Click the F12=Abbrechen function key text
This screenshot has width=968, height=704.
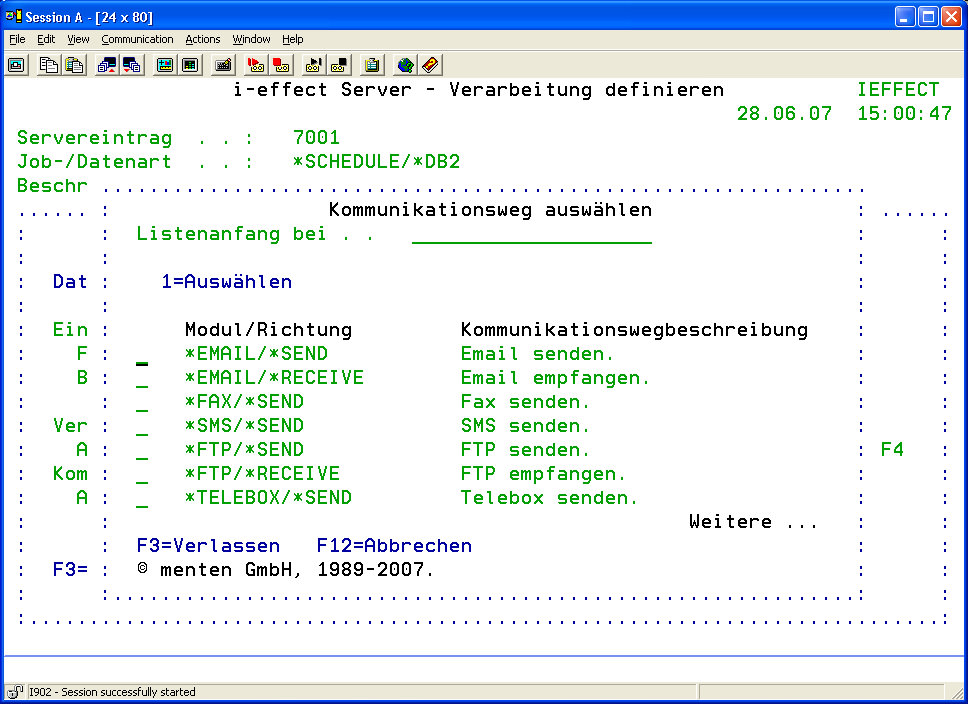pyautogui.click(x=394, y=546)
